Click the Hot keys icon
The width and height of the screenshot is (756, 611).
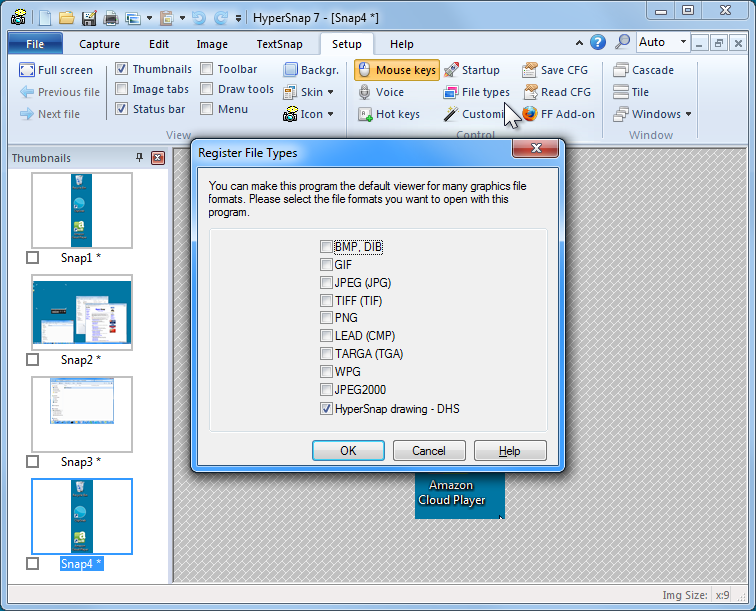click(x=364, y=114)
